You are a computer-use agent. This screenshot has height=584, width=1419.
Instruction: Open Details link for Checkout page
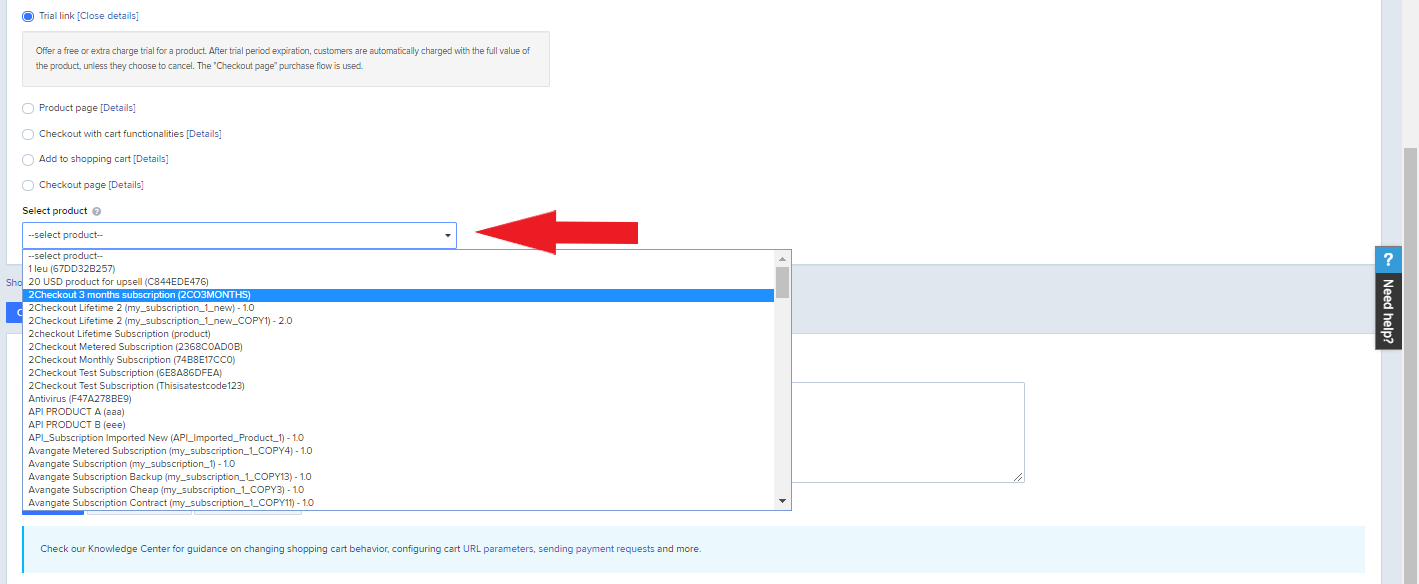[x=126, y=185]
